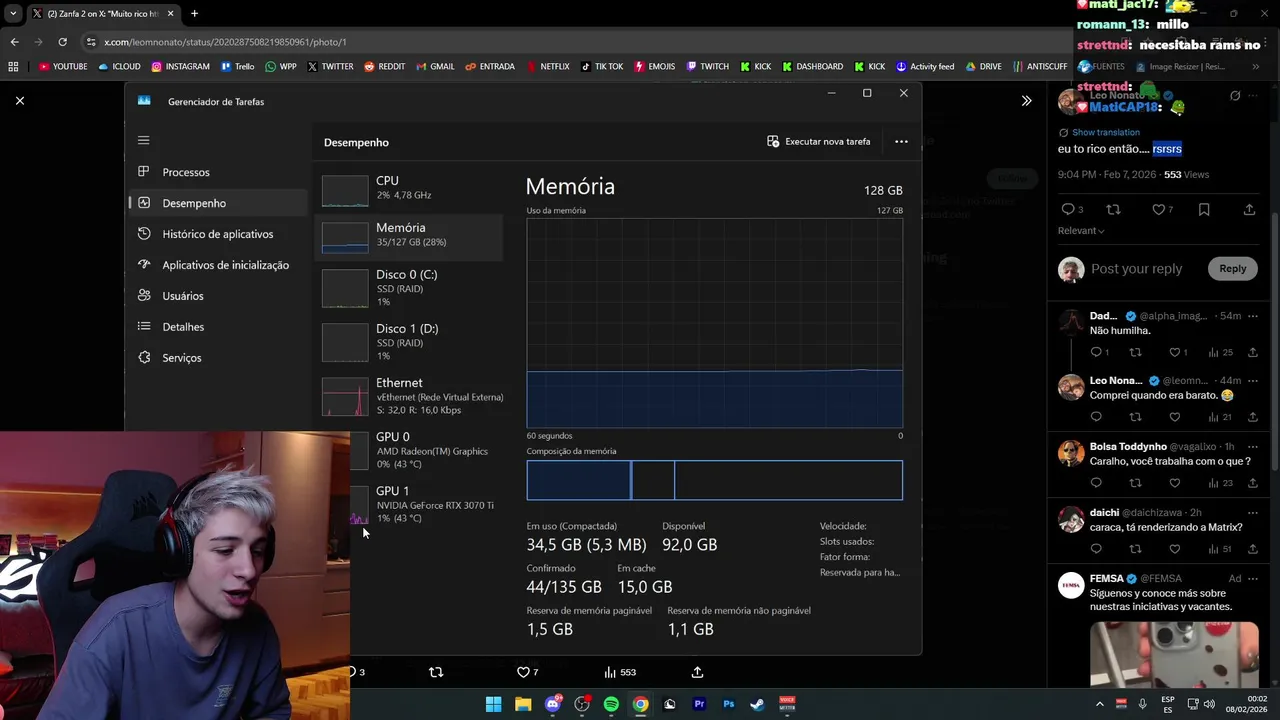Image resolution: width=1280 pixels, height=720 pixels.
Task: Views stats icon below the photo
Action: pos(620,672)
